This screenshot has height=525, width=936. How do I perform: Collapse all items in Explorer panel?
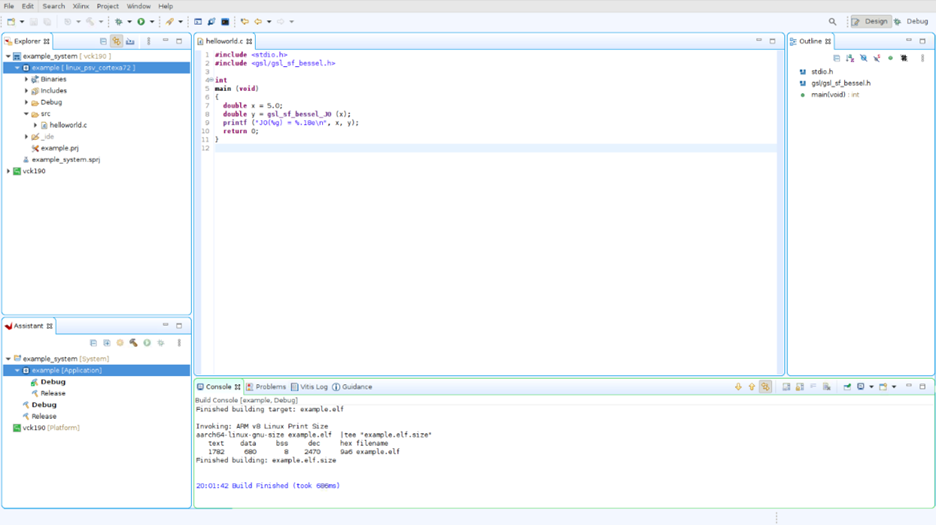103,41
